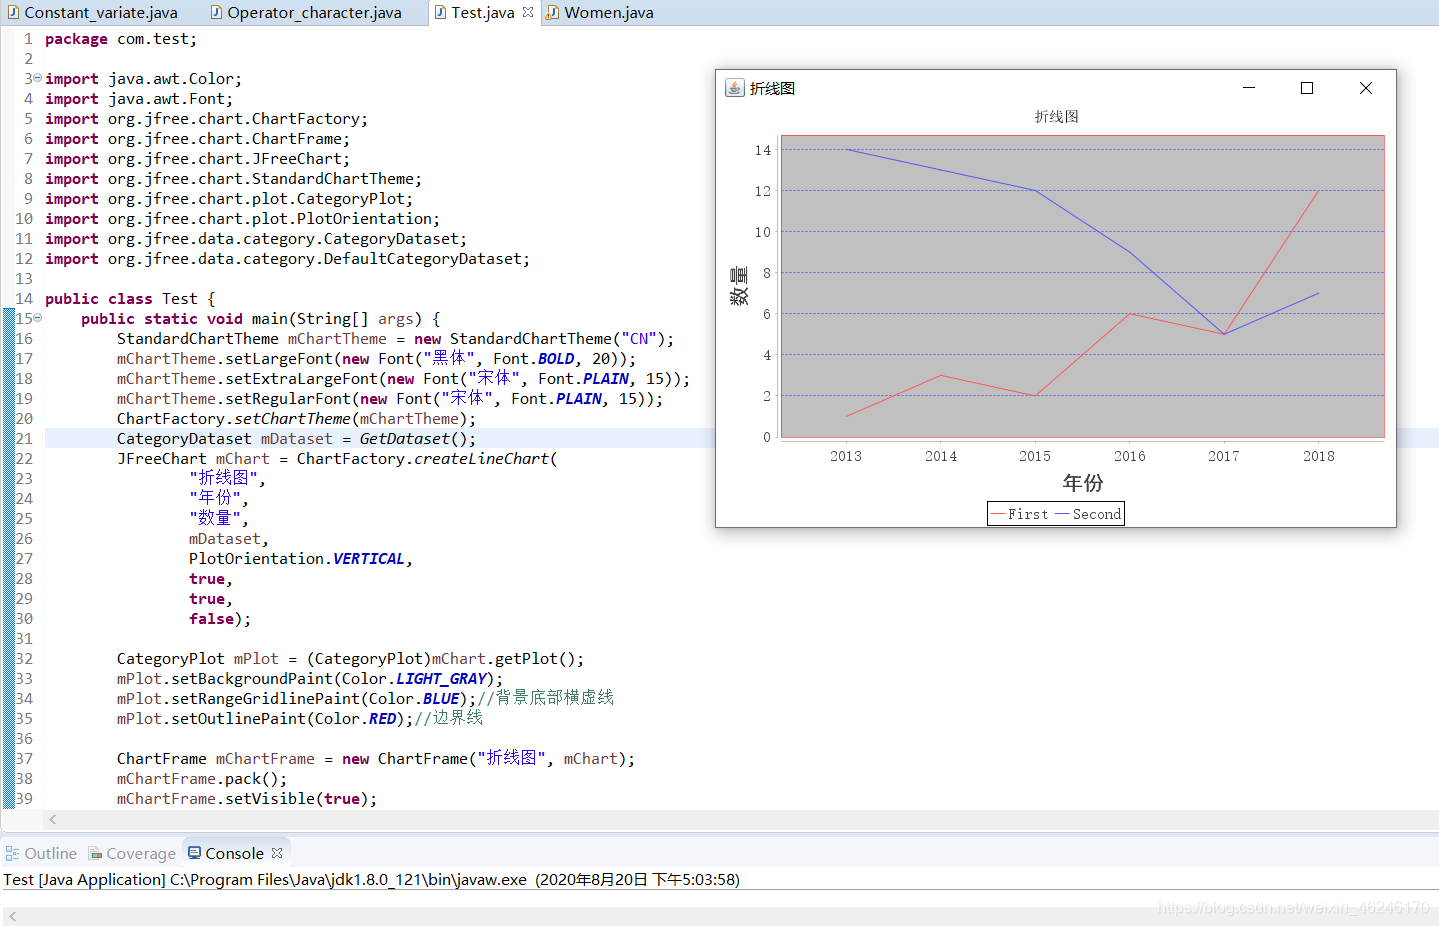Viewport: 1439px width, 926px height.
Task: Click the 2013 category label on chart axis
Action: coord(846,456)
